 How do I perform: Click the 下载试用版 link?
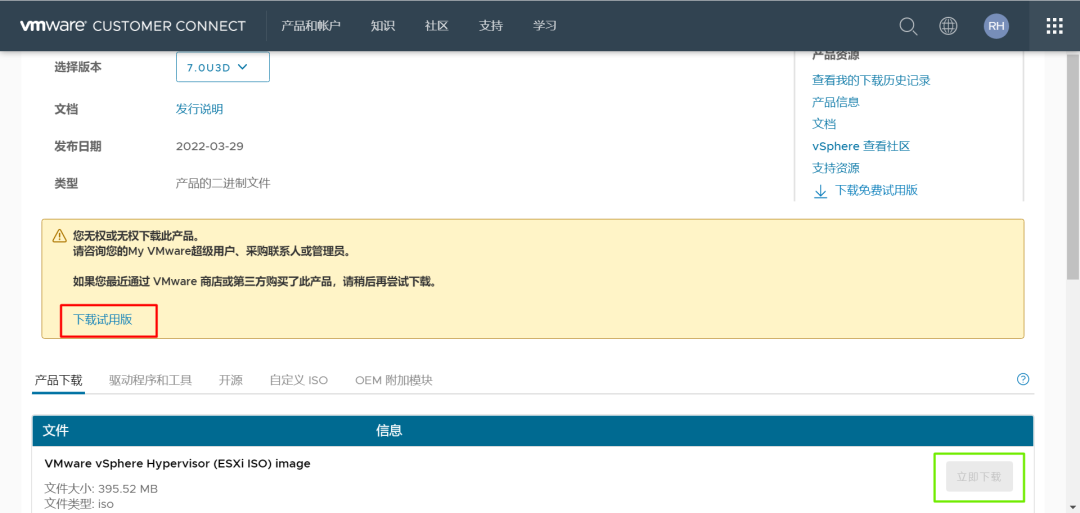(x=103, y=320)
